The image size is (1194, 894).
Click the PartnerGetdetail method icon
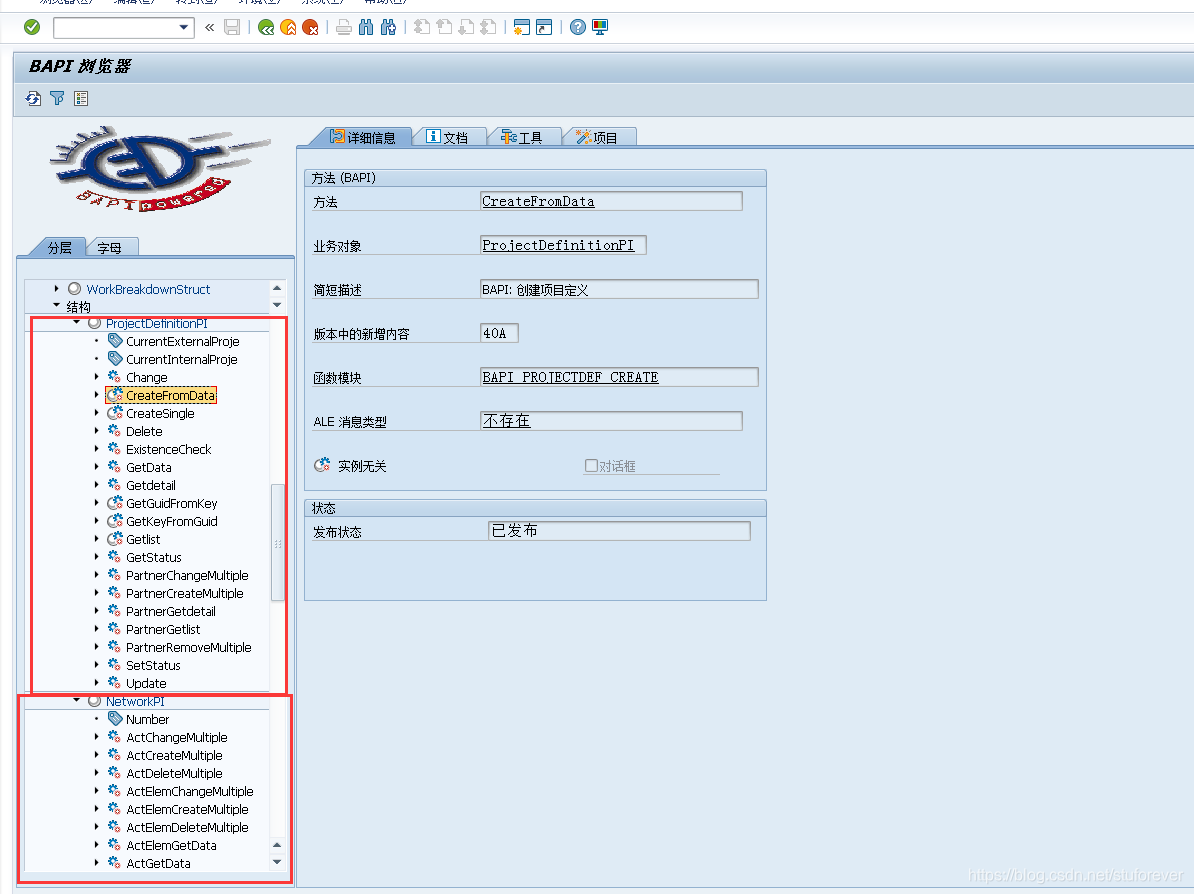click(115, 611)
